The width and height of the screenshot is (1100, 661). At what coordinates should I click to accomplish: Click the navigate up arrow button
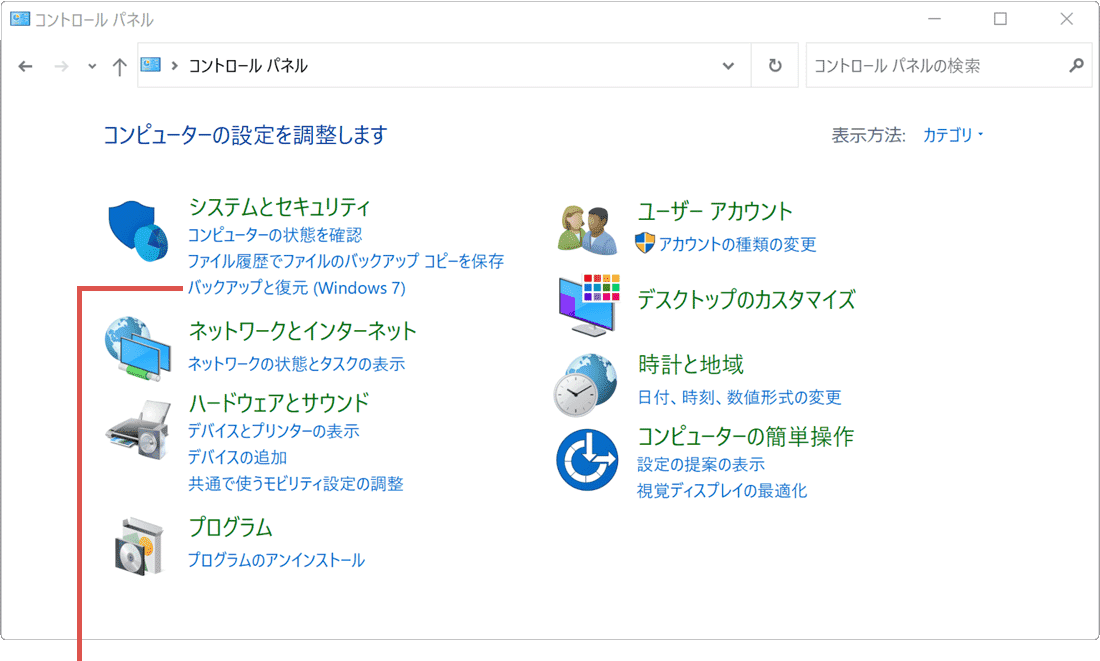coord(119,64)
